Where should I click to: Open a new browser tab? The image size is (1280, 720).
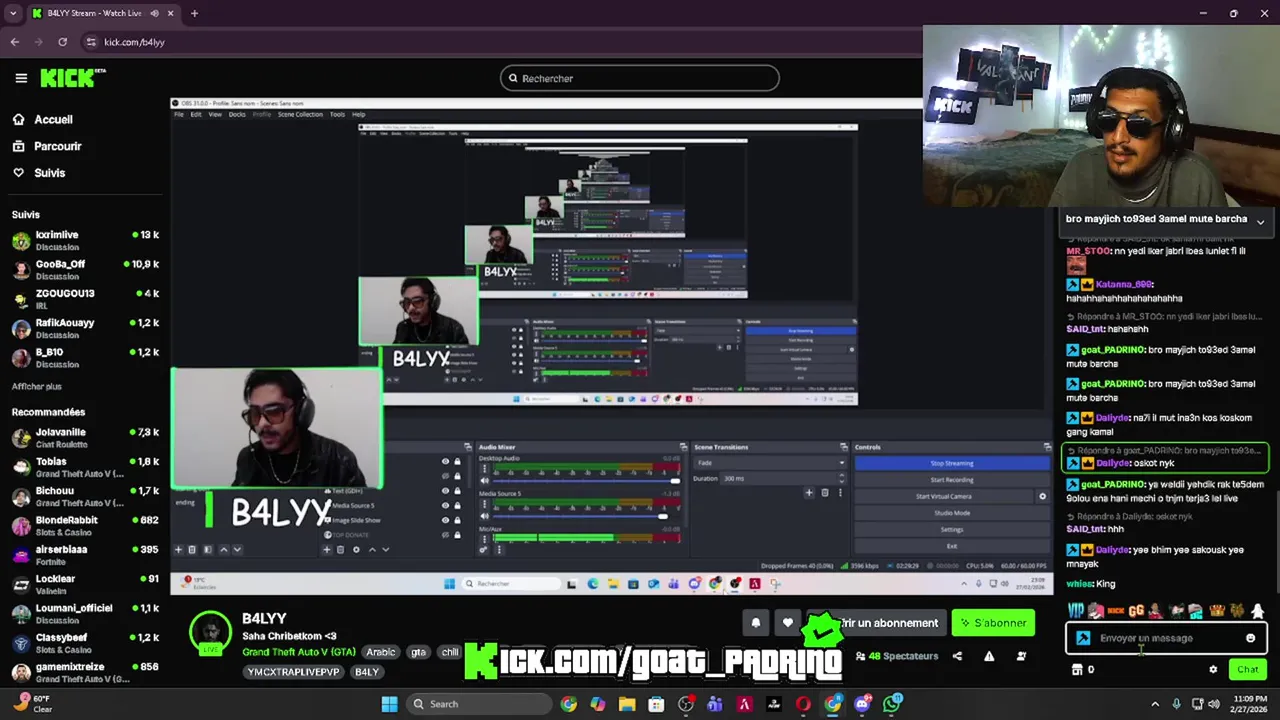click(x=194, y=13)
